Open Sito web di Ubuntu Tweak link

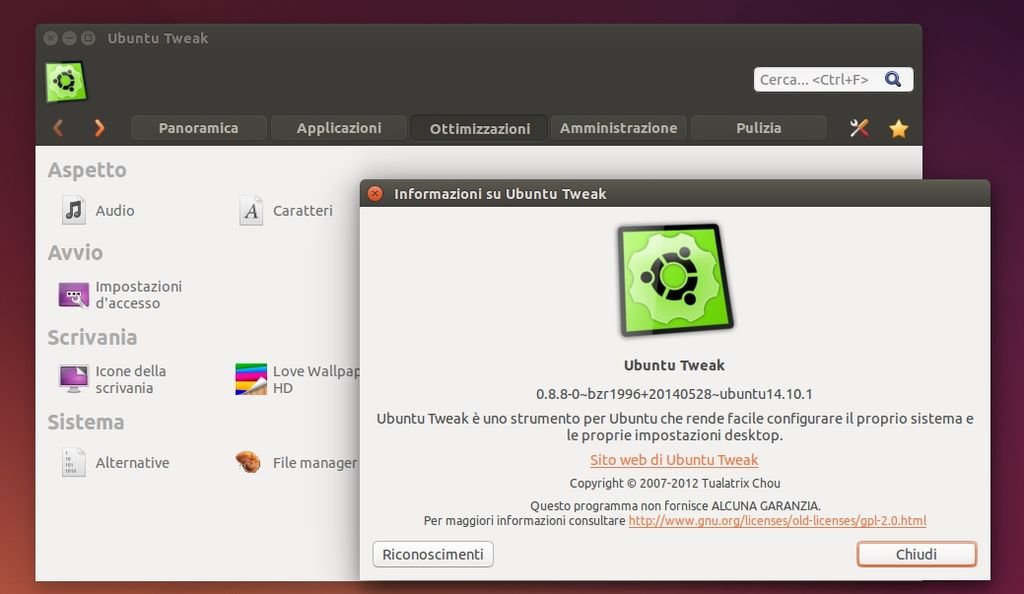pyautogui.click(x=674, y=460)
